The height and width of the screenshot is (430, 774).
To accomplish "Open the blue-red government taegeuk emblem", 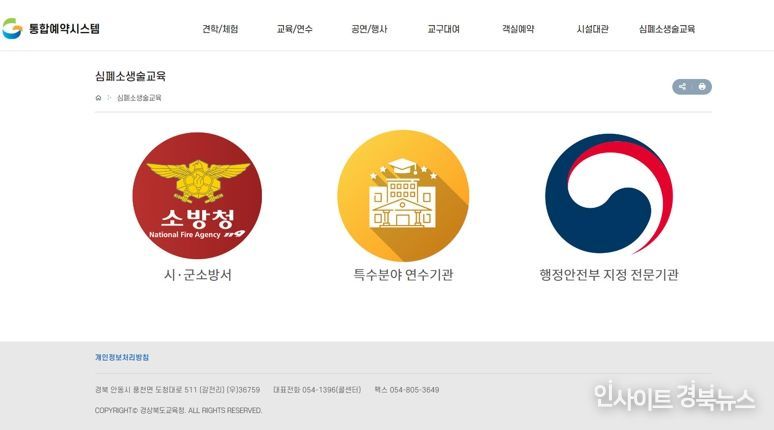I will 609,194.
